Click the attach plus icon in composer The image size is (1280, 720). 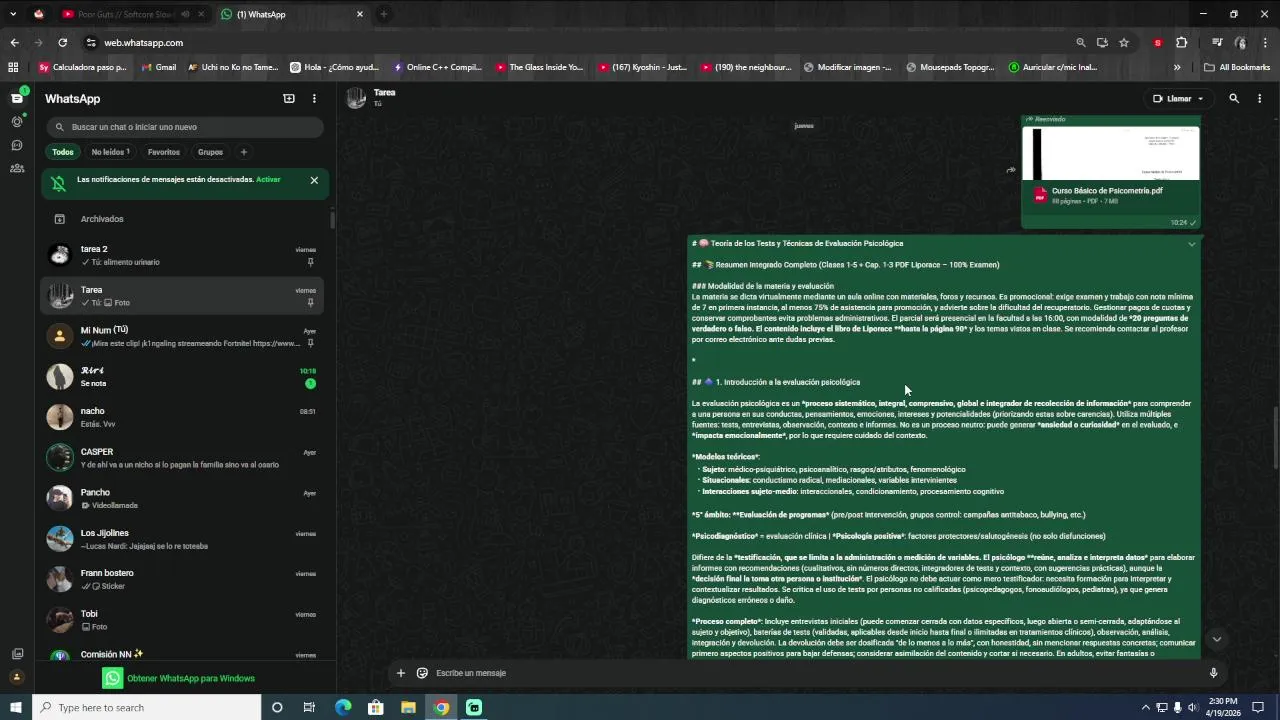[401, 673]
